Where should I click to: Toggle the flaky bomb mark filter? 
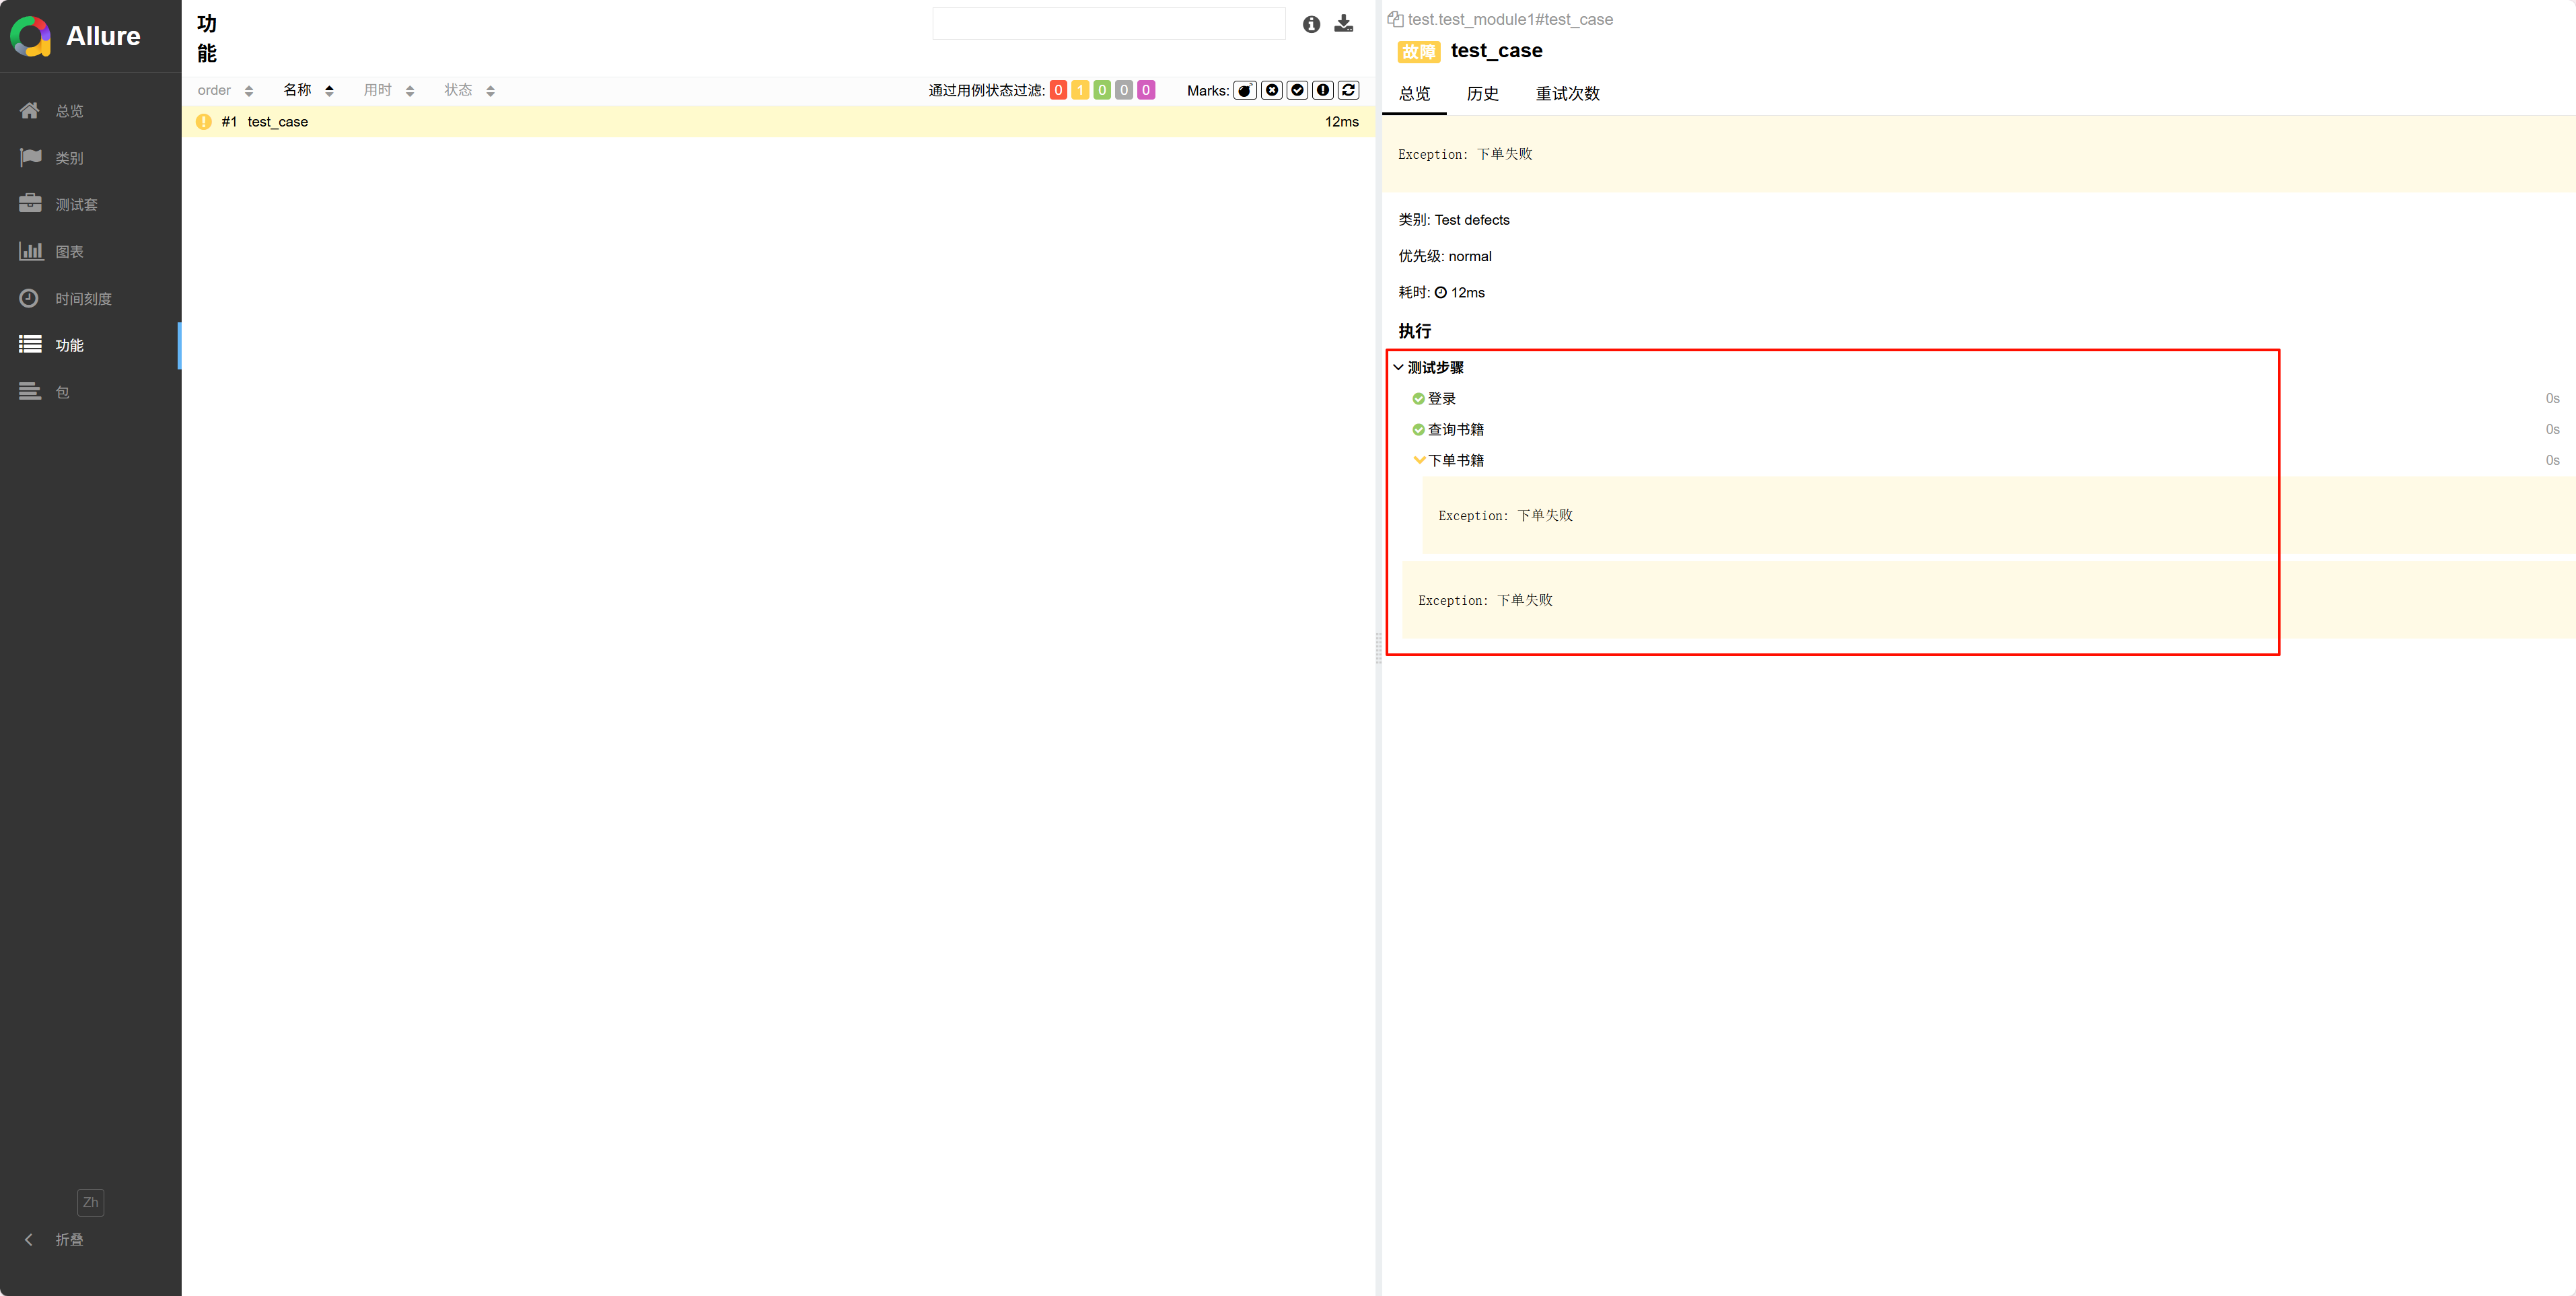click(1245, 90)
